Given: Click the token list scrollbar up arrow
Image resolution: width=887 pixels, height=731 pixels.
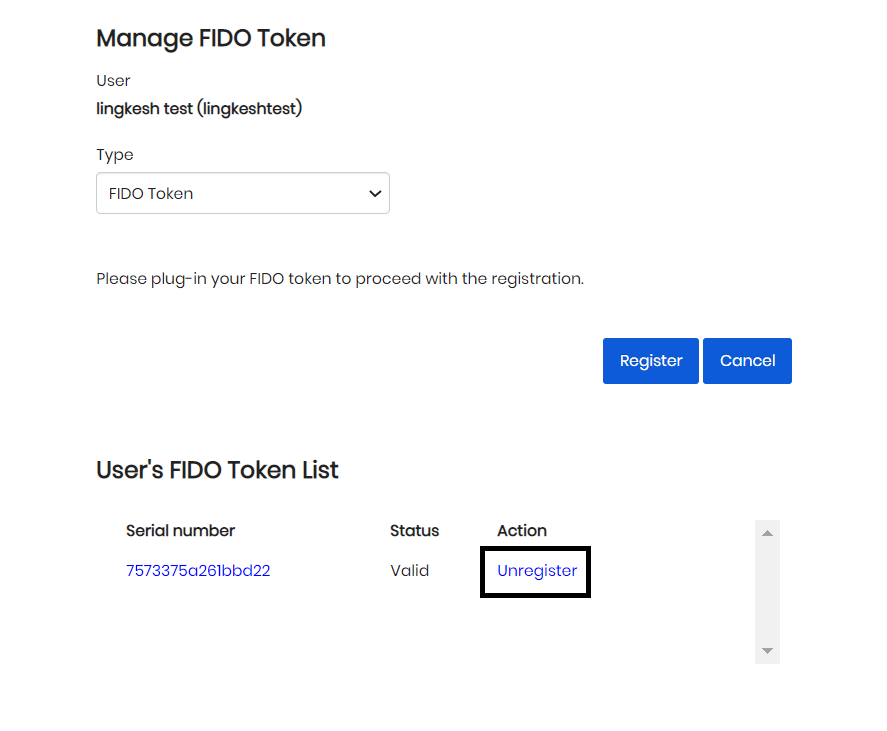Looking at the screenshot, I should 767,533.
